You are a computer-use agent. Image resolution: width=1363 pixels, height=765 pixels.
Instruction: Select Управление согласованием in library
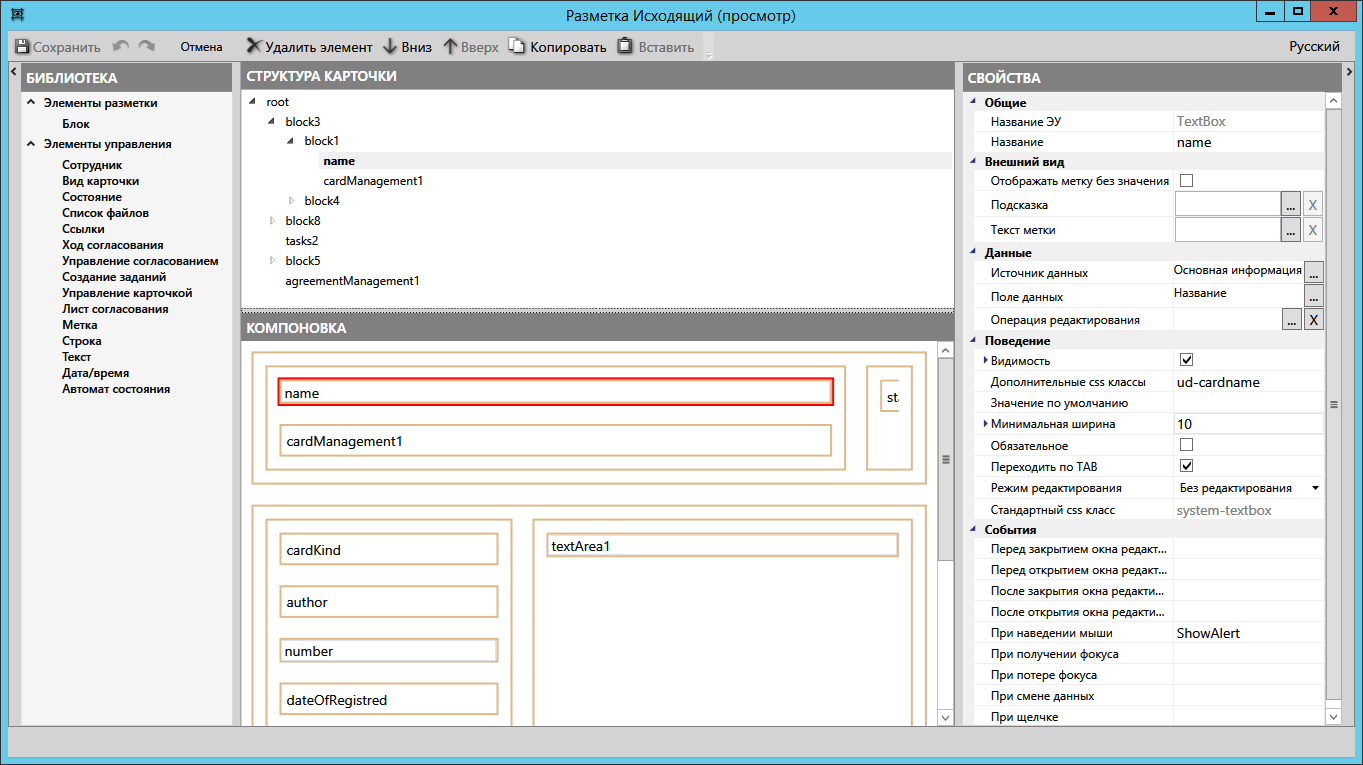[x=140, y=261]
